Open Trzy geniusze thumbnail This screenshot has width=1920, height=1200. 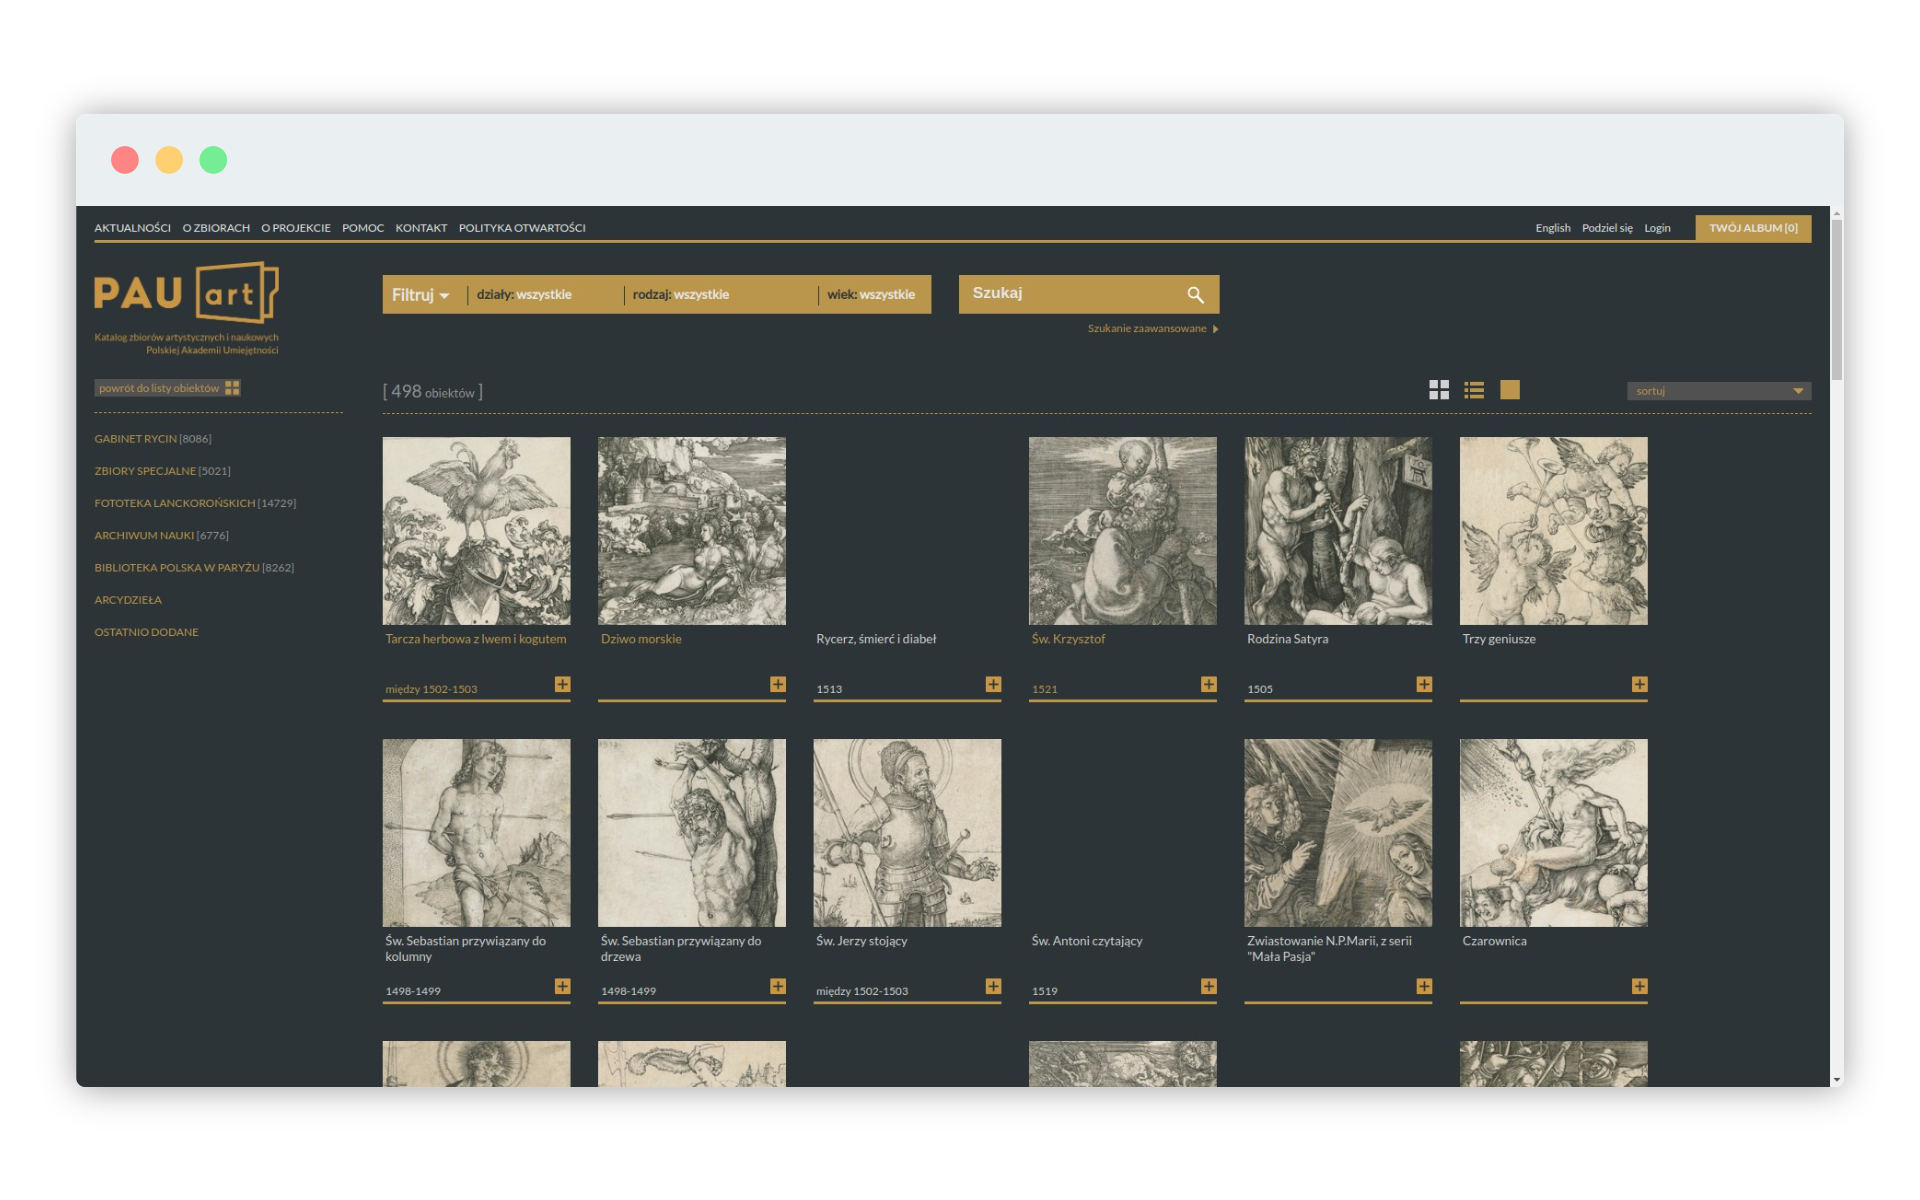(x=1553, y=531)
